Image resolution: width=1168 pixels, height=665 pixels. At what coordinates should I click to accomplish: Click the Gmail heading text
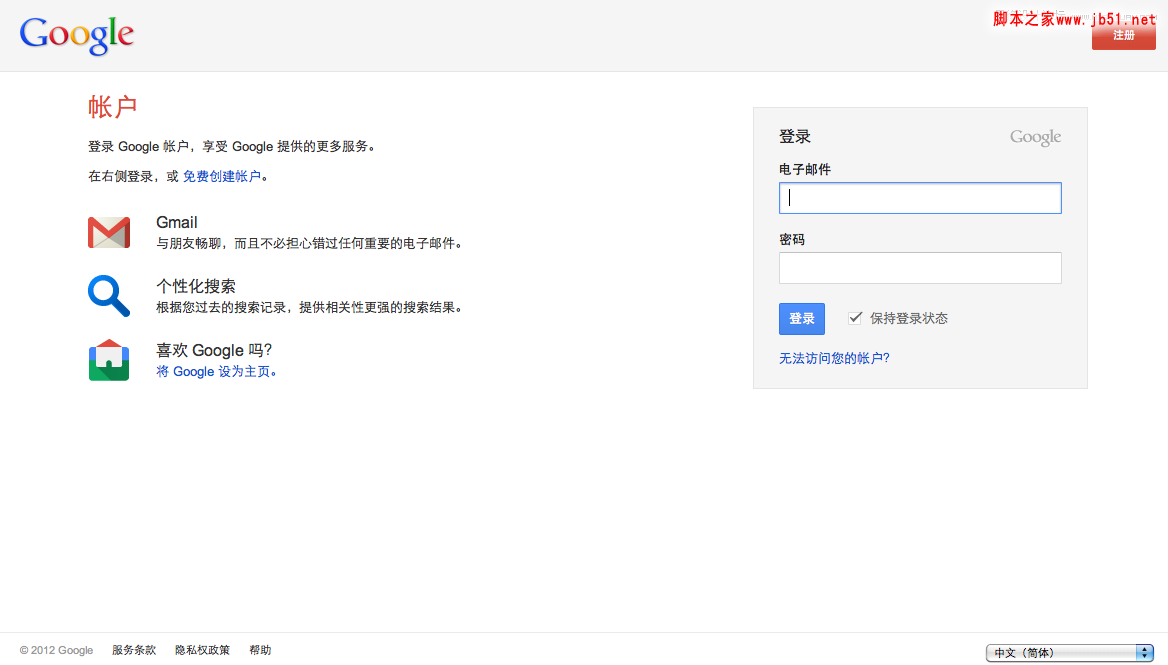tap(177, 223)
